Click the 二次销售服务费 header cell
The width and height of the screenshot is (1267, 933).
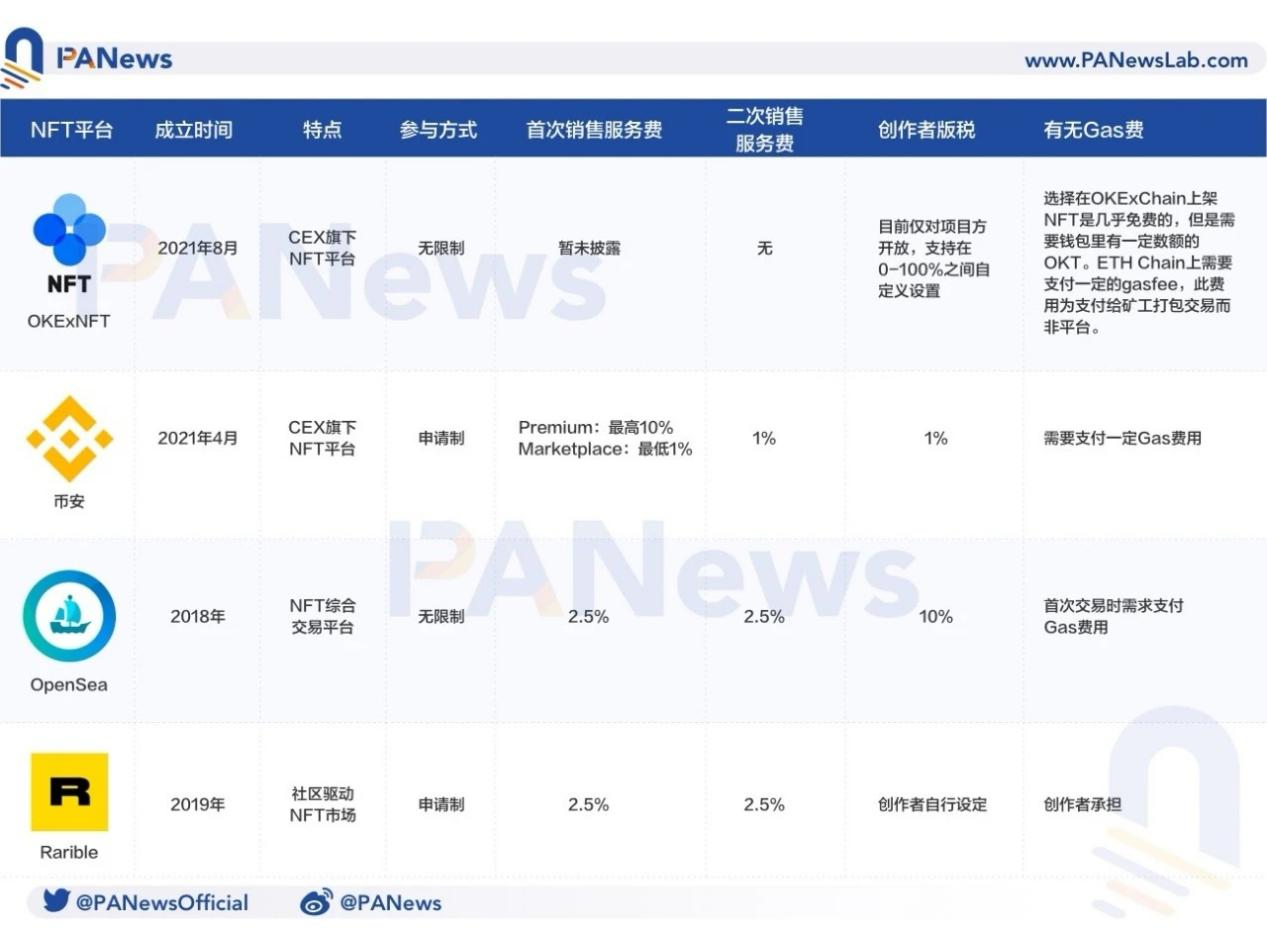coord(765,128)
